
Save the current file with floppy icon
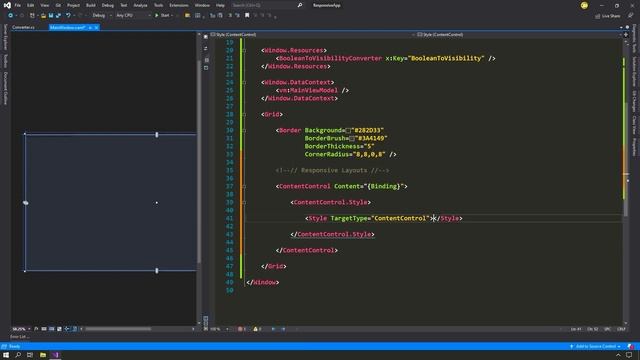point(51,16)
